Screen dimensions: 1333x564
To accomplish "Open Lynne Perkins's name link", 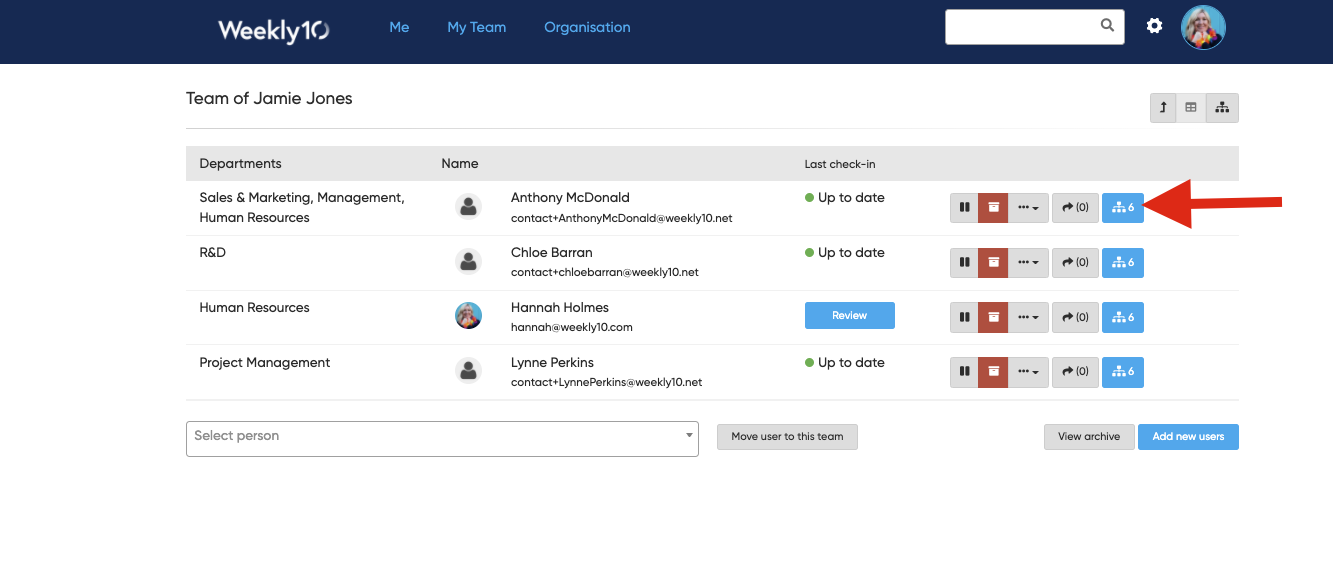I will click(x=552, y=363).
